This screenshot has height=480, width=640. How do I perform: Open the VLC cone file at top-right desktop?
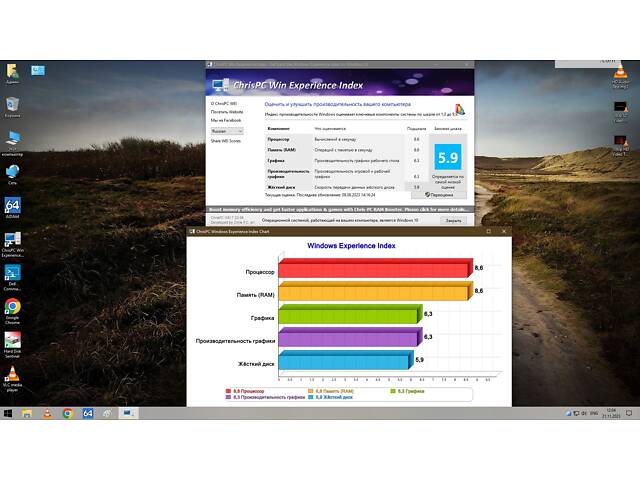pos(620,77)
